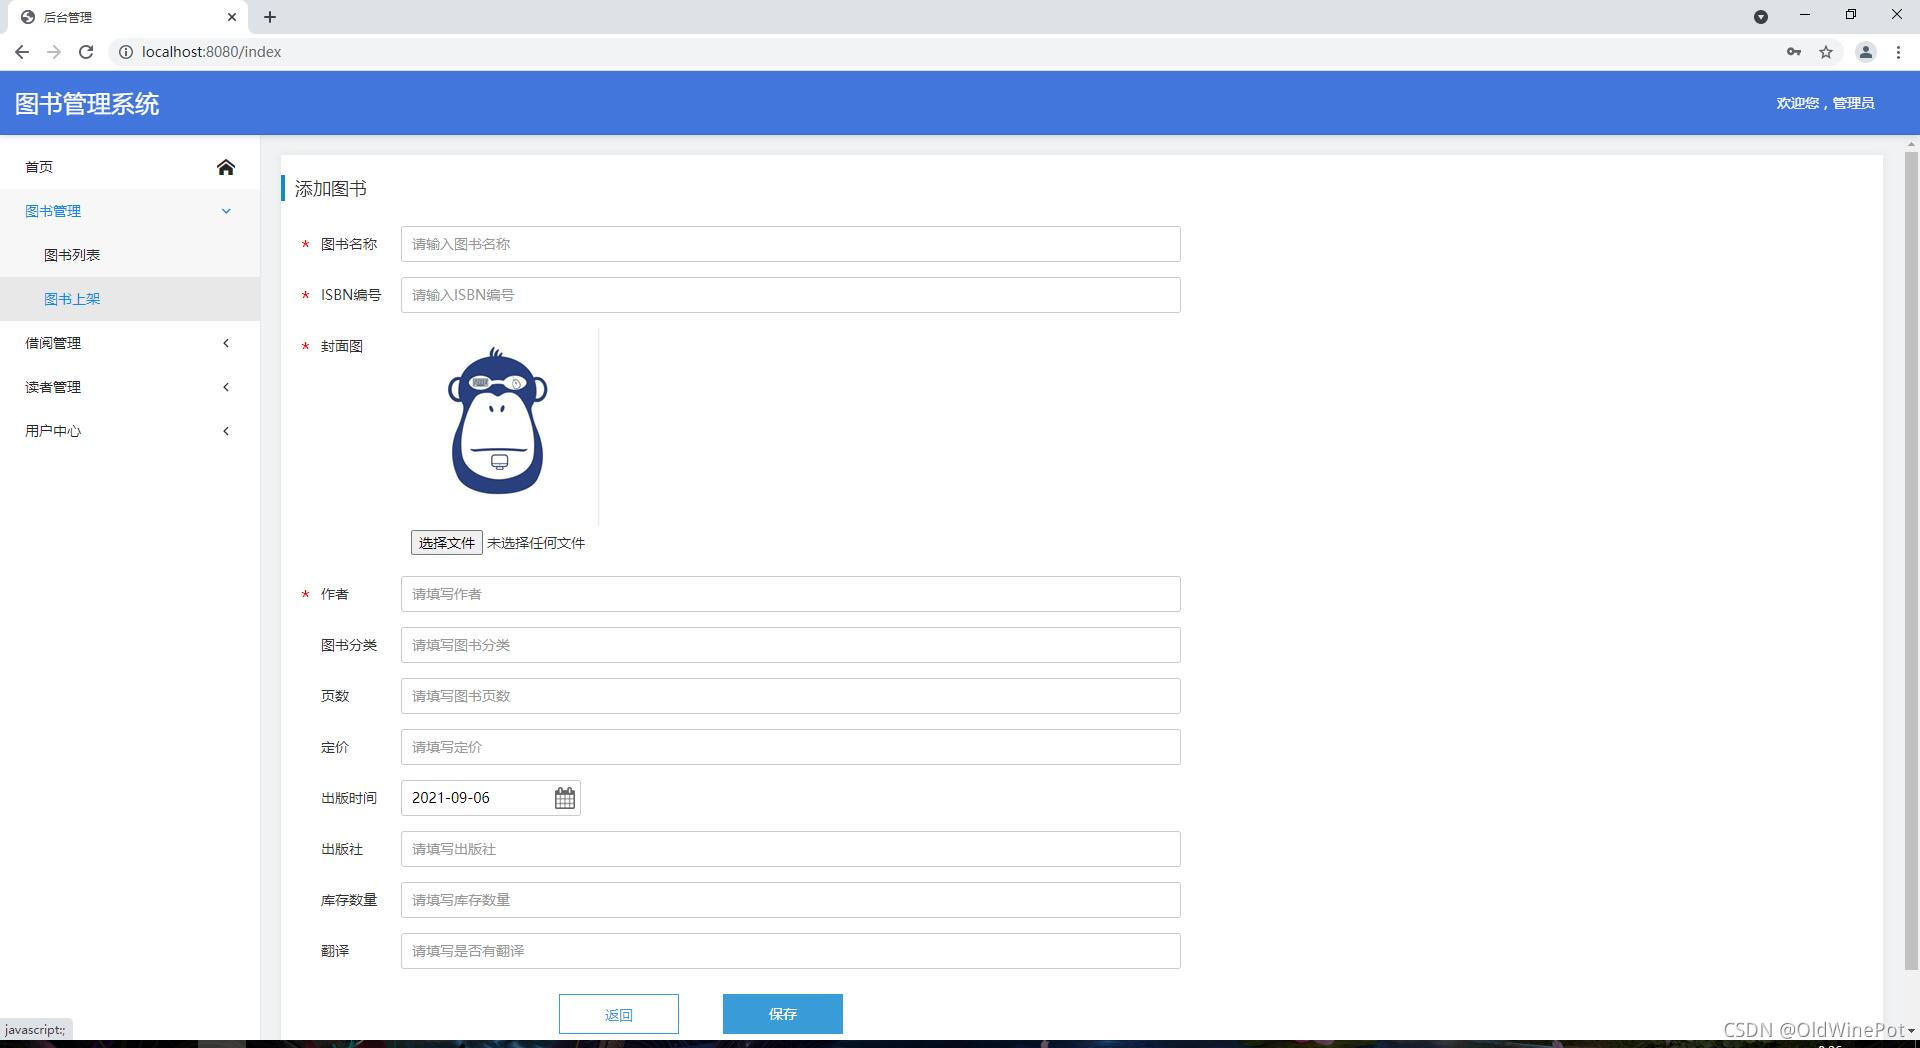
Task: Reload the page with the refresh icon
Action: [86, 52]
